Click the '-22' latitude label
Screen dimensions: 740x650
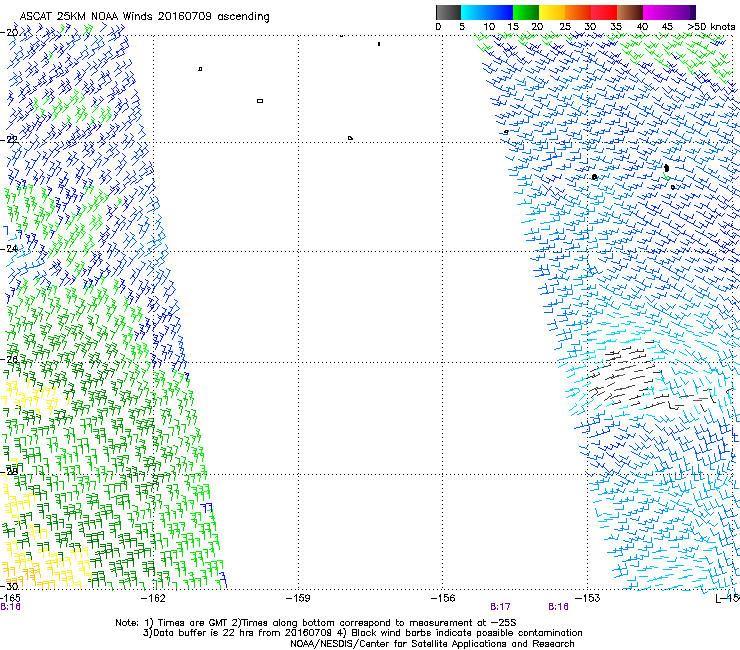point(9,140)
